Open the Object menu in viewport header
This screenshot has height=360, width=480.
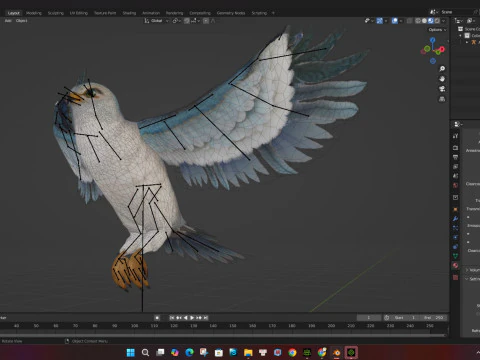22,21
